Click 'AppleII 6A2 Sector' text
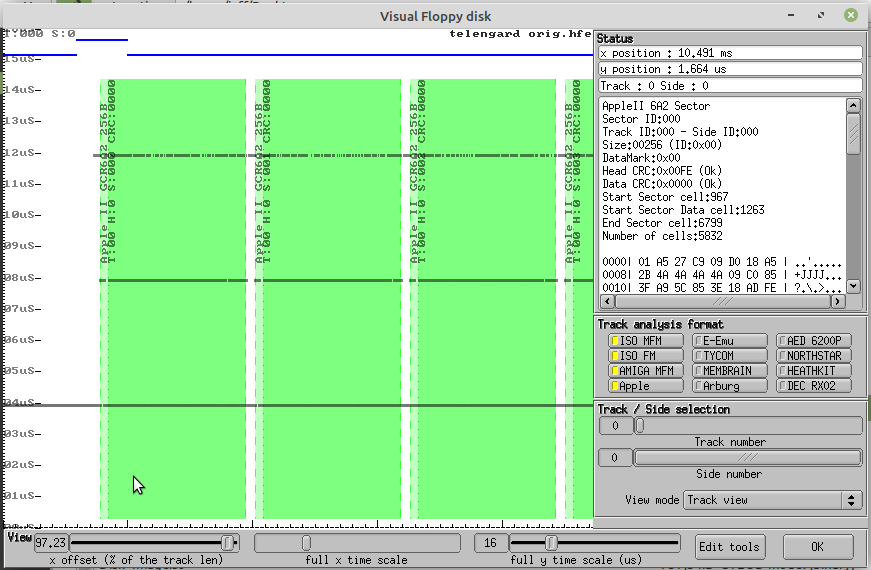 (656, 106)
